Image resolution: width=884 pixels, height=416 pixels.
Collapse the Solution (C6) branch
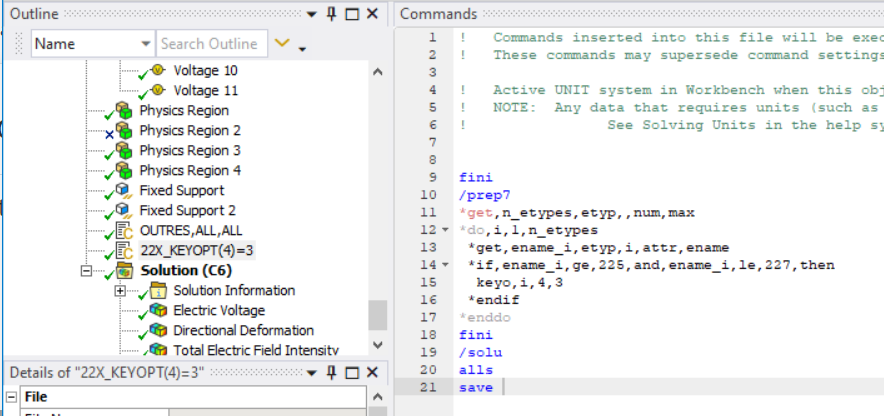coord(86,271)
